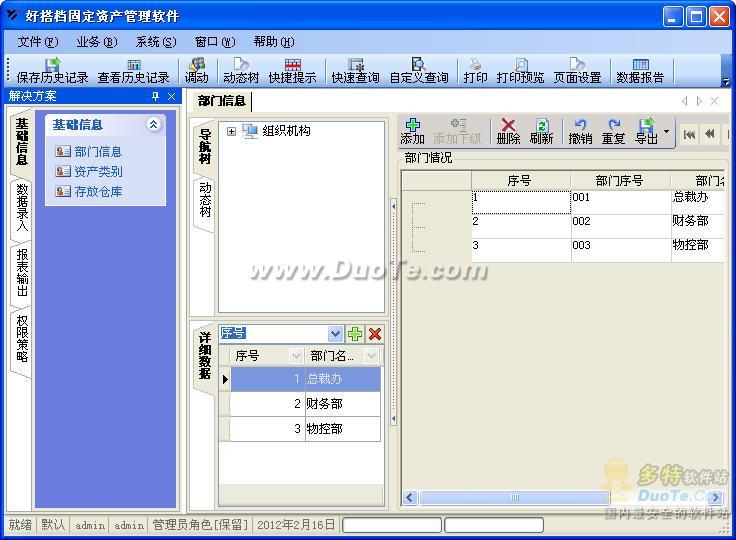736x540 pixels.
Task: Open the System (系统) menu
Action: [x=156, y=42]
